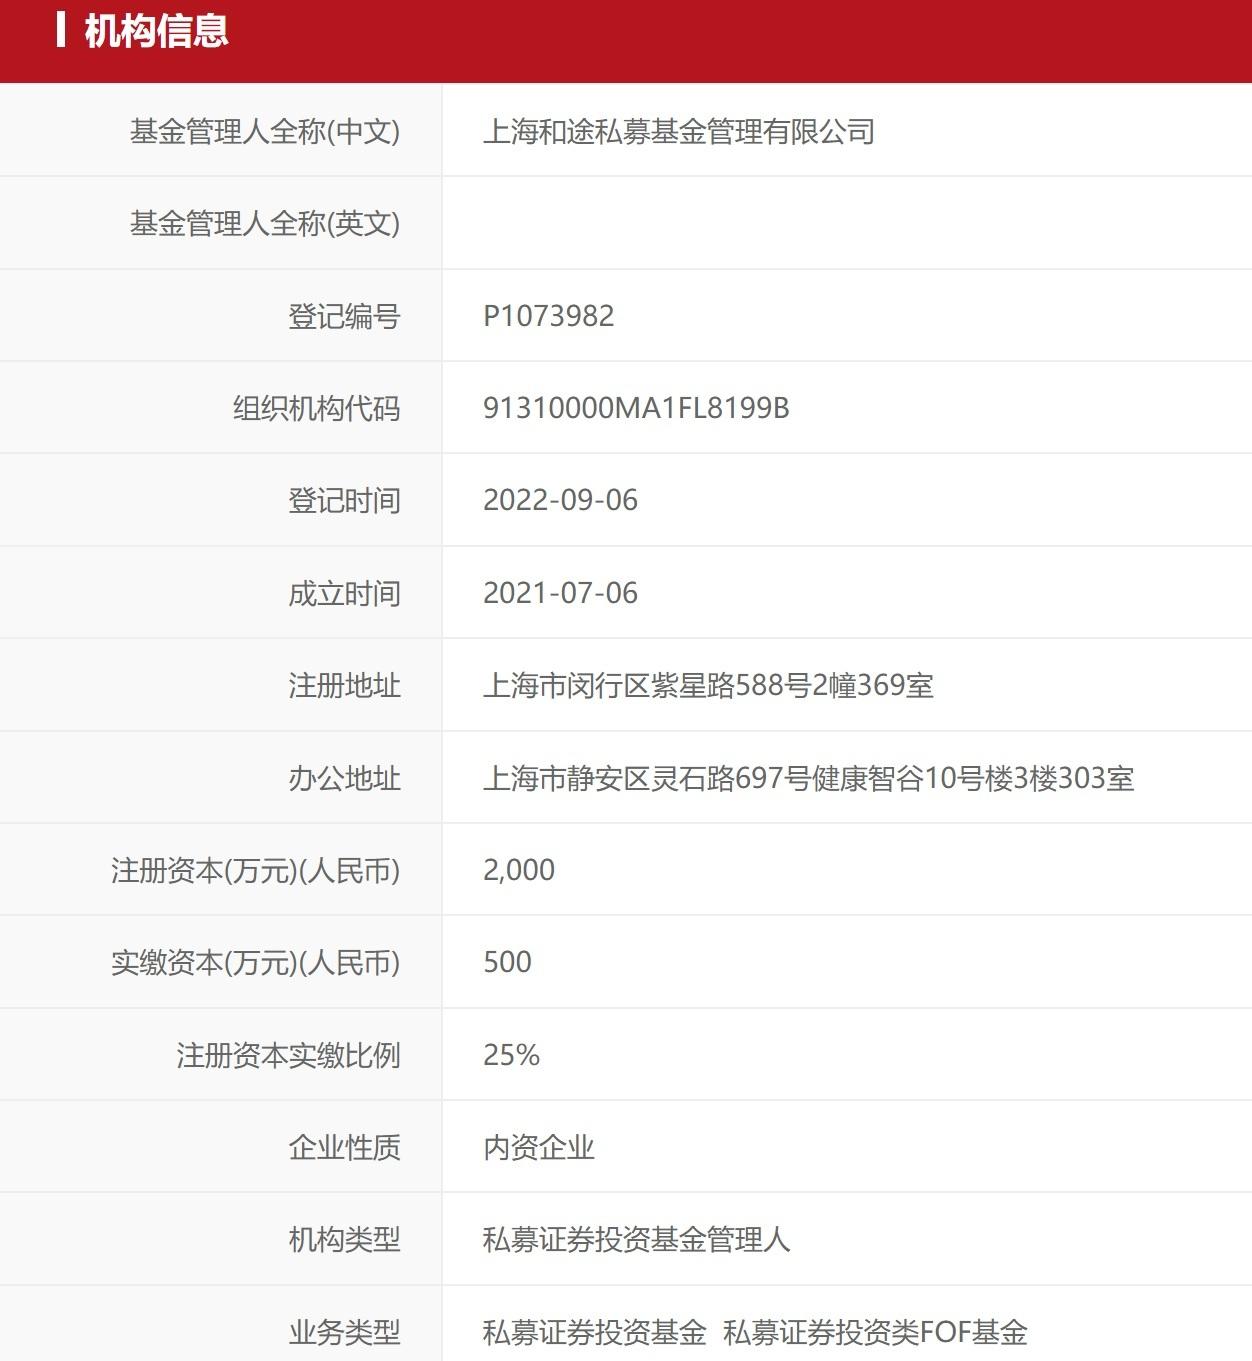
Task: Click the 机构类型 label
Action: coord(344,1241)
